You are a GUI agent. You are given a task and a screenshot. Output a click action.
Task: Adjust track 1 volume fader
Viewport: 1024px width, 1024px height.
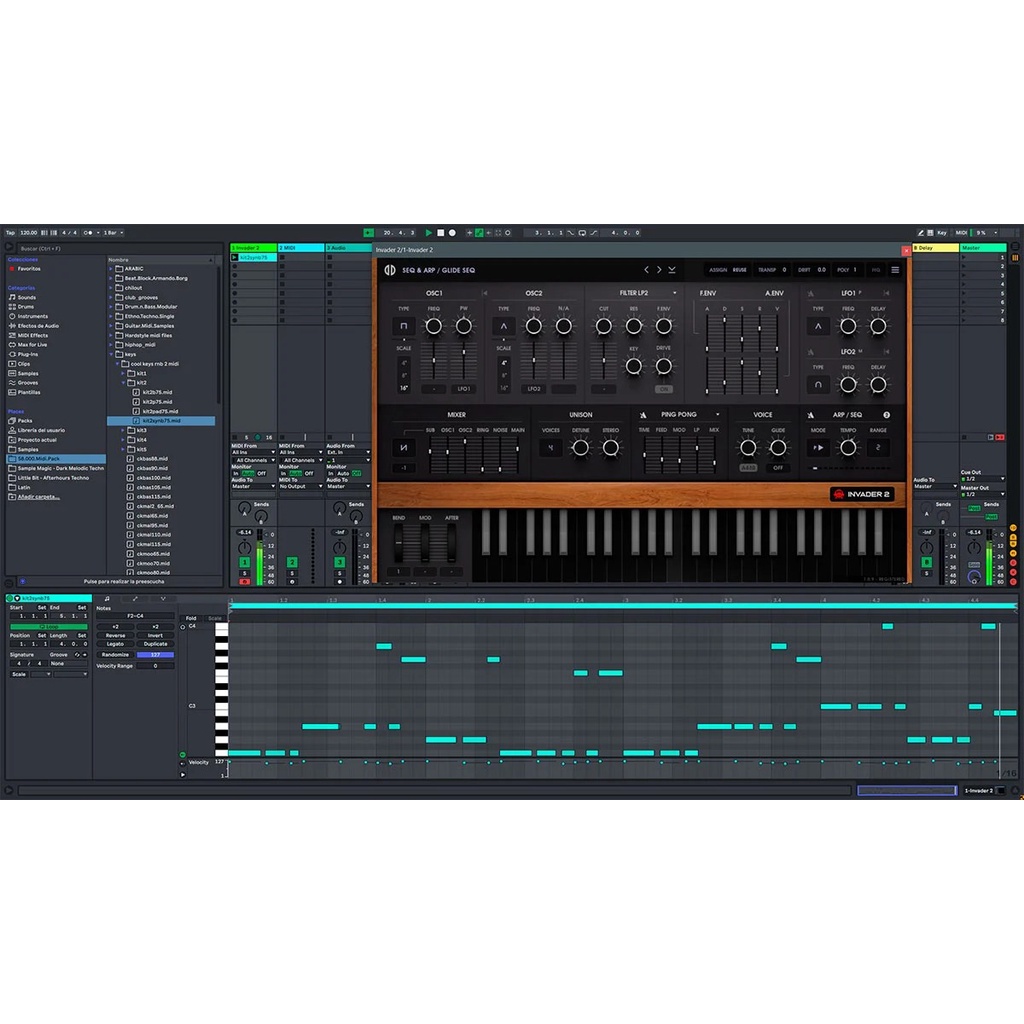coord(260,555)
